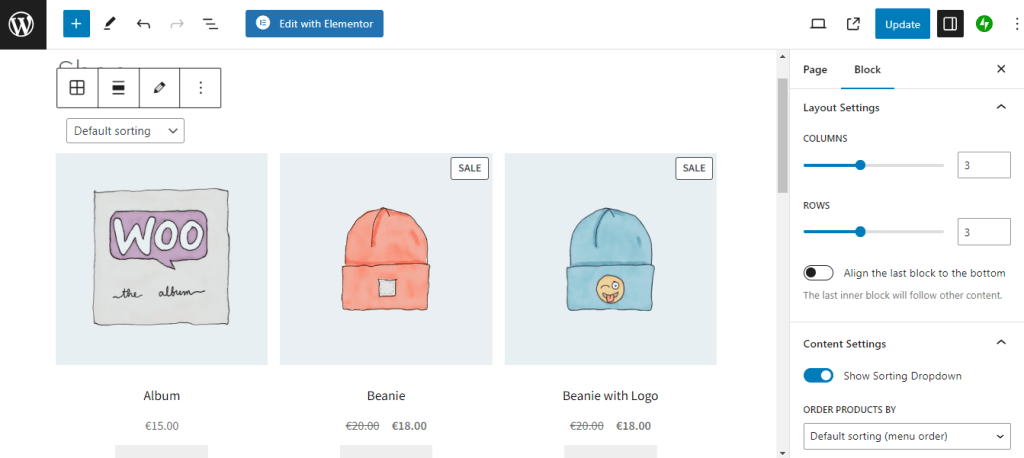Viewport: 1024px width, 458px height.
Task: Open block options three-dot menu
Action: click(x=200, y=88)
